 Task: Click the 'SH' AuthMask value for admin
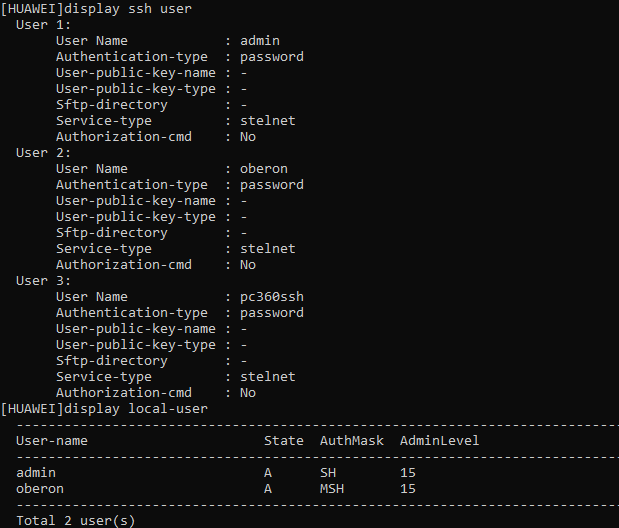pos(328,473)
